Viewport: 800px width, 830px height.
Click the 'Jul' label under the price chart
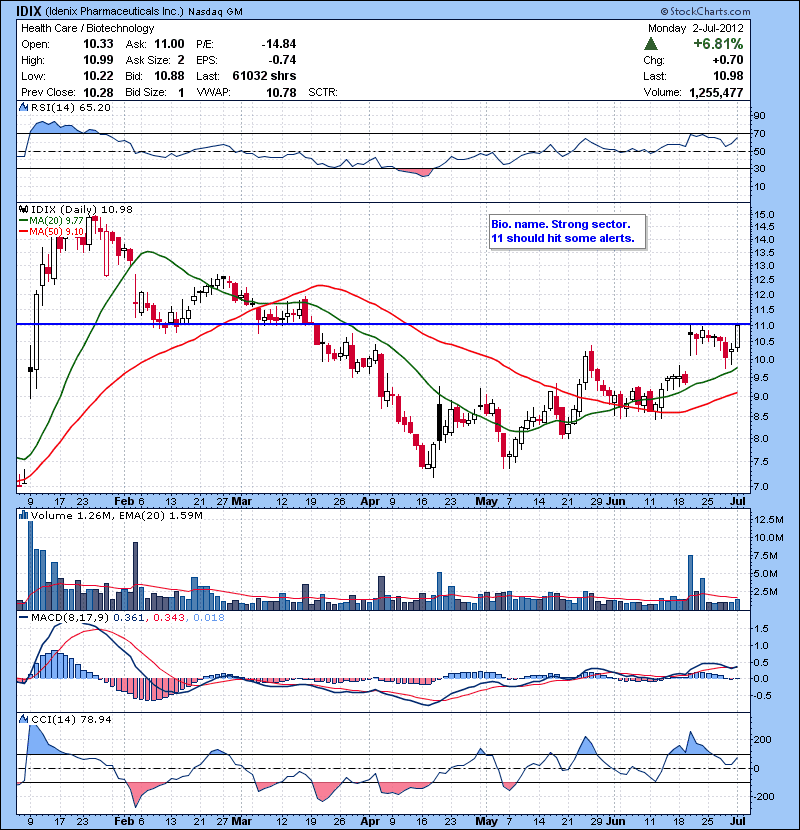[738, 501]
